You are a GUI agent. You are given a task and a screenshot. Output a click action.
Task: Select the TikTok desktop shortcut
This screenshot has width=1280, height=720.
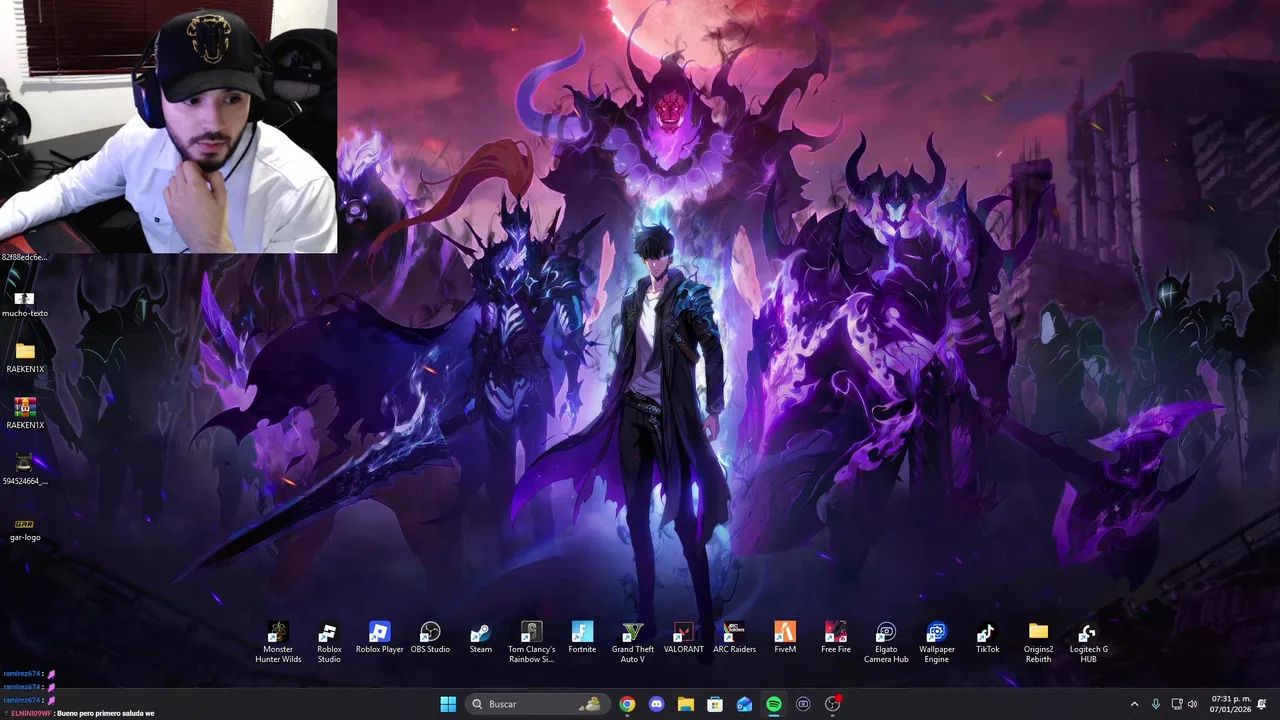(987, 637)
